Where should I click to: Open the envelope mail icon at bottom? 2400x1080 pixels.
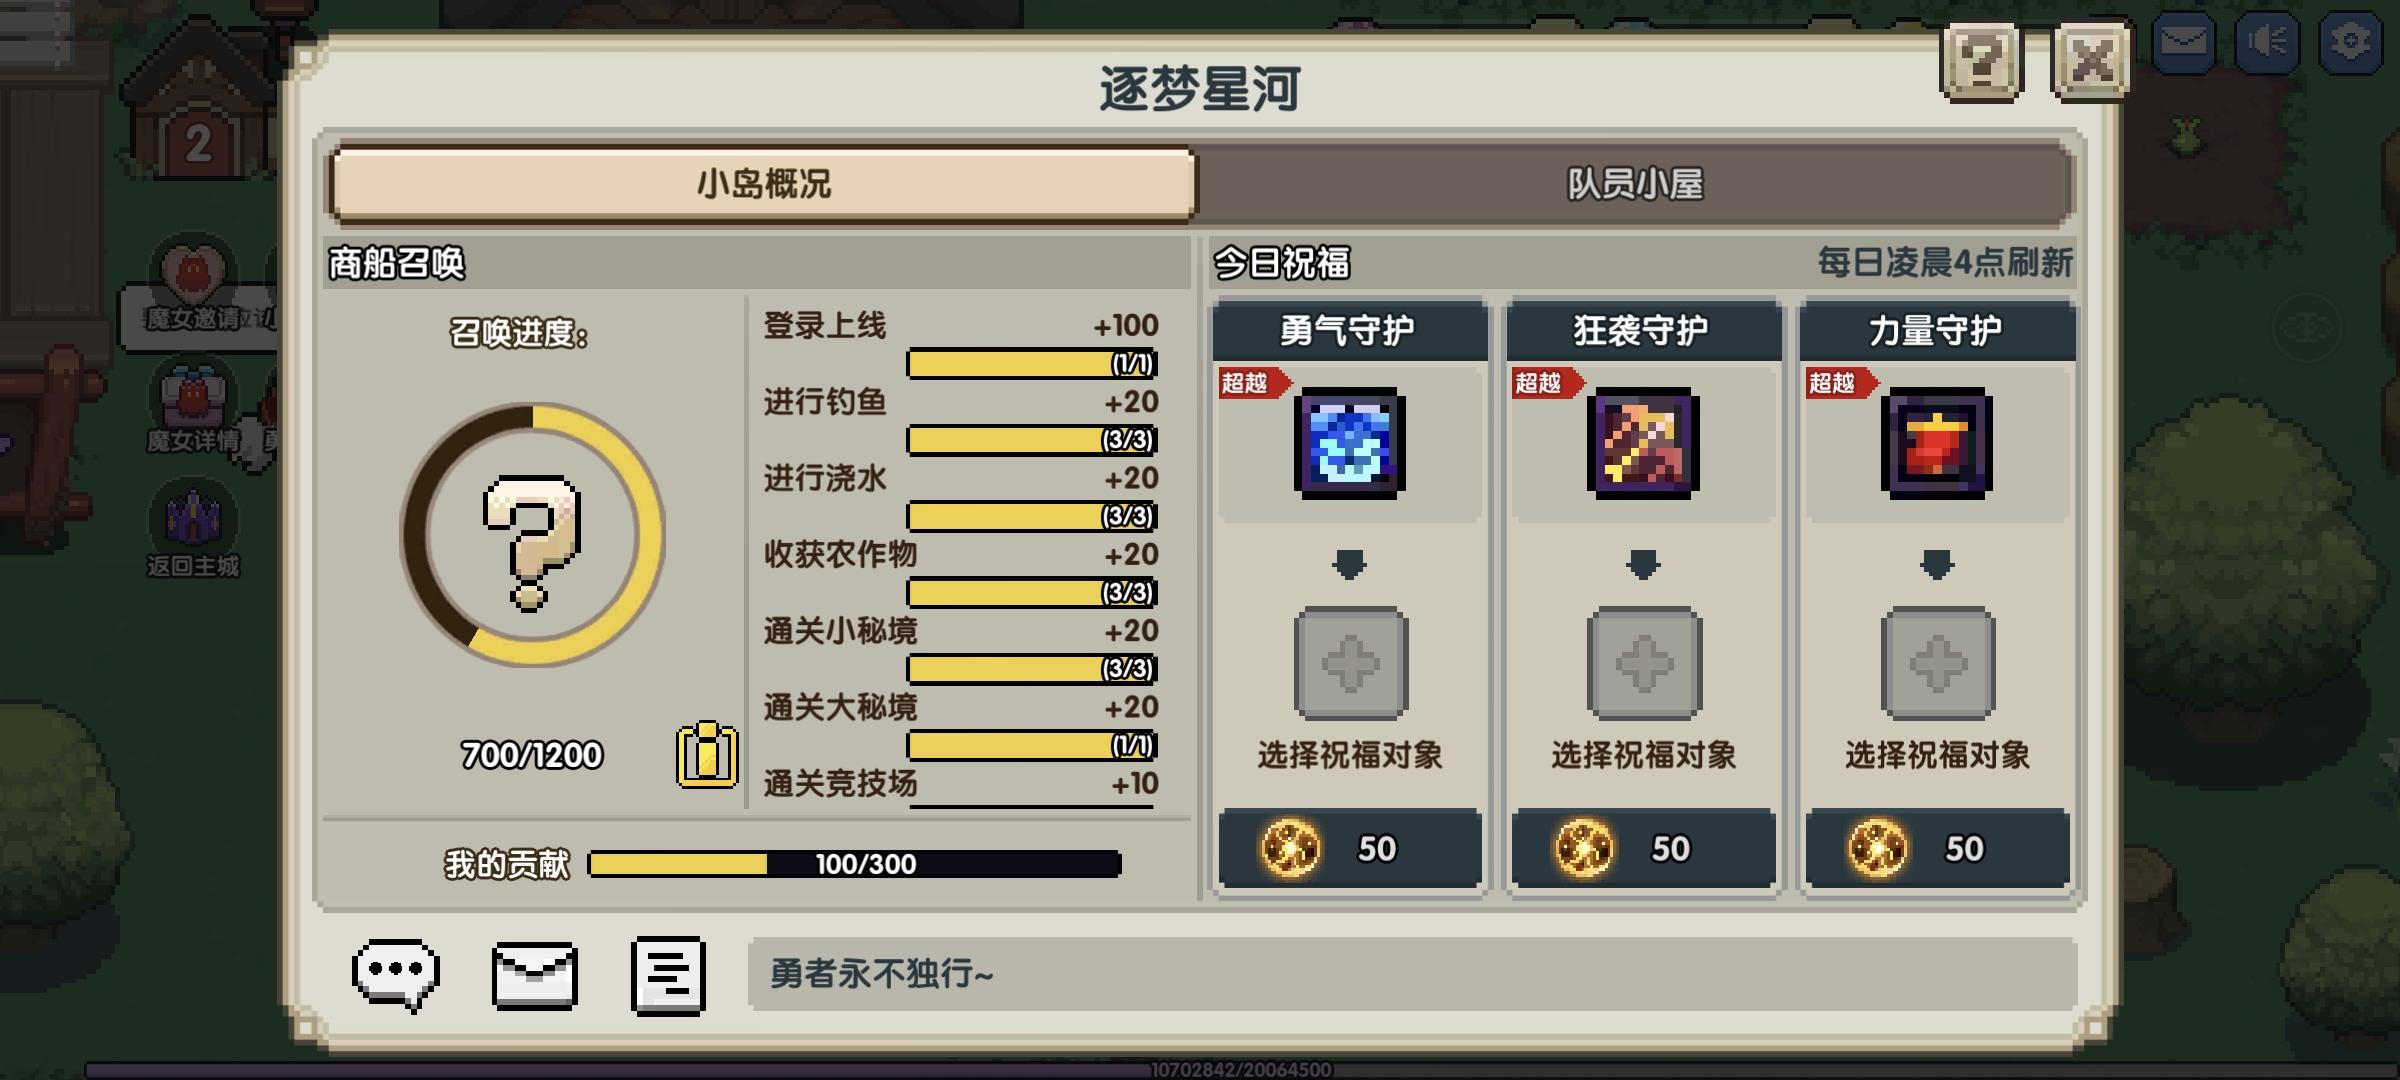[x=535, y=975]
